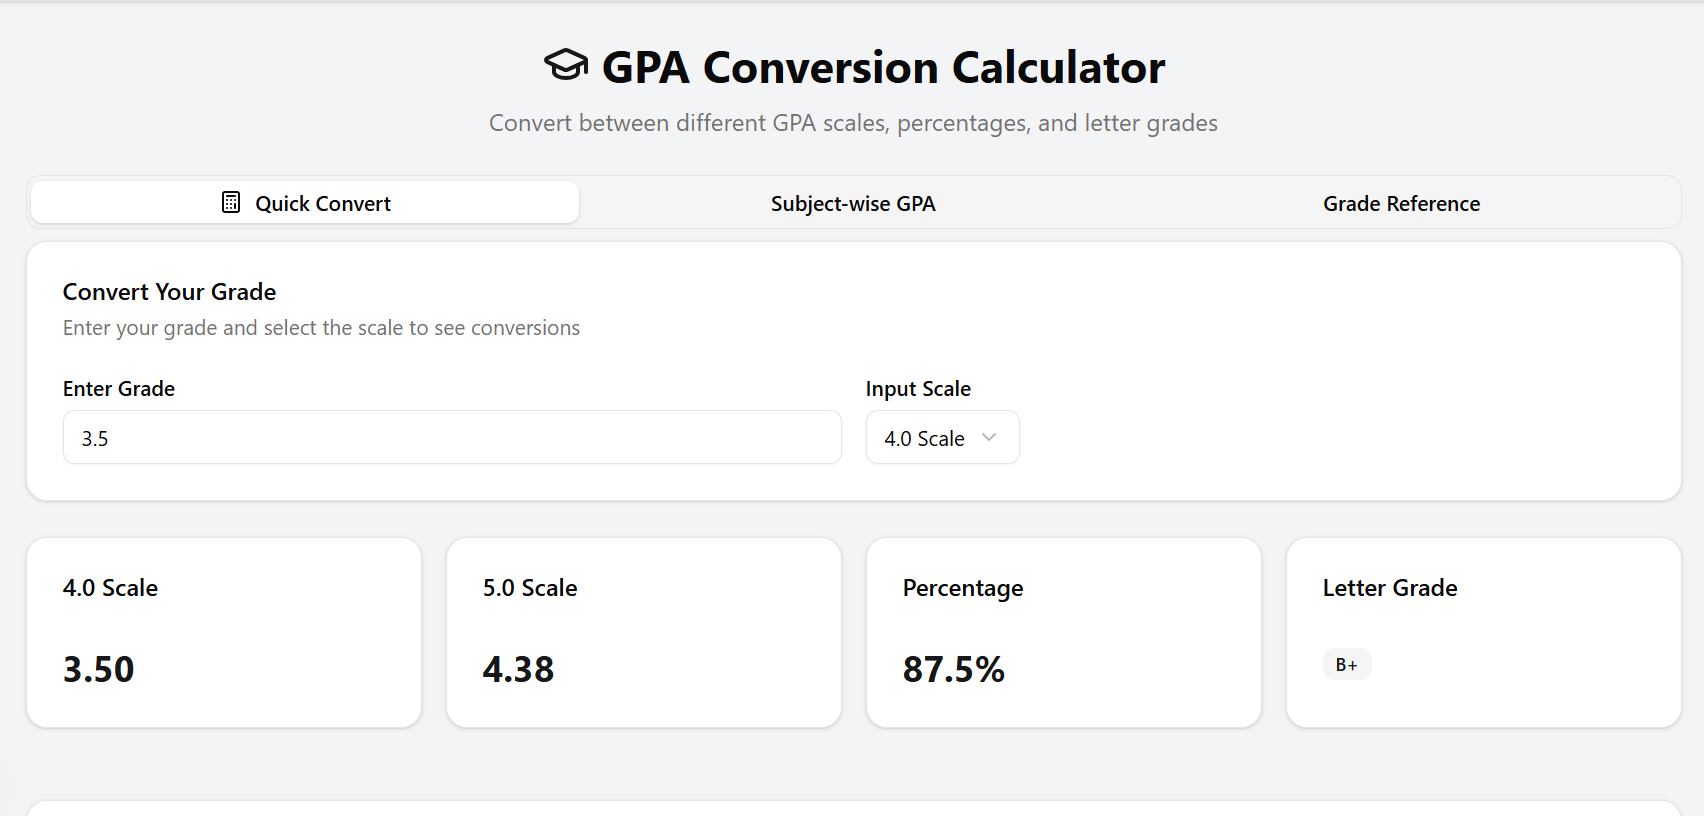The image size is (1704, 816).
Task: Switch to the Subject-wise GPA tab
Action: (x=852, y=203)
